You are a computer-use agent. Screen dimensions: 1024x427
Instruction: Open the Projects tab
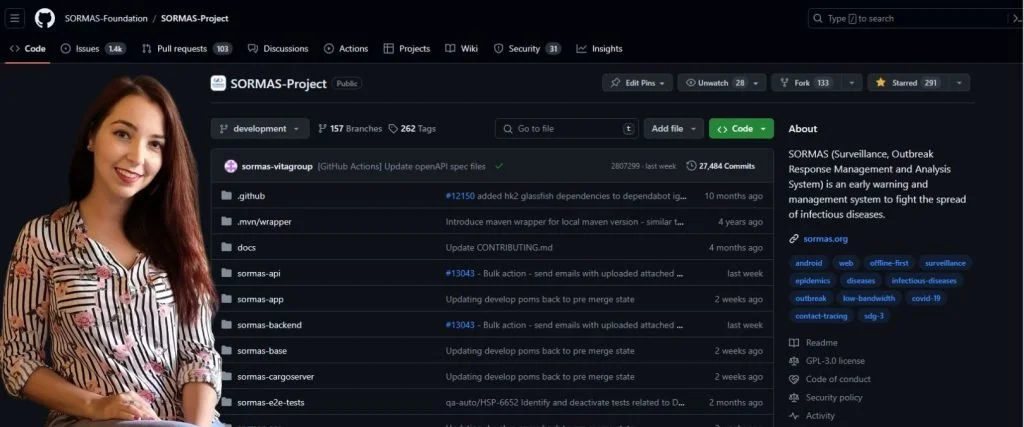pos(407,49)
